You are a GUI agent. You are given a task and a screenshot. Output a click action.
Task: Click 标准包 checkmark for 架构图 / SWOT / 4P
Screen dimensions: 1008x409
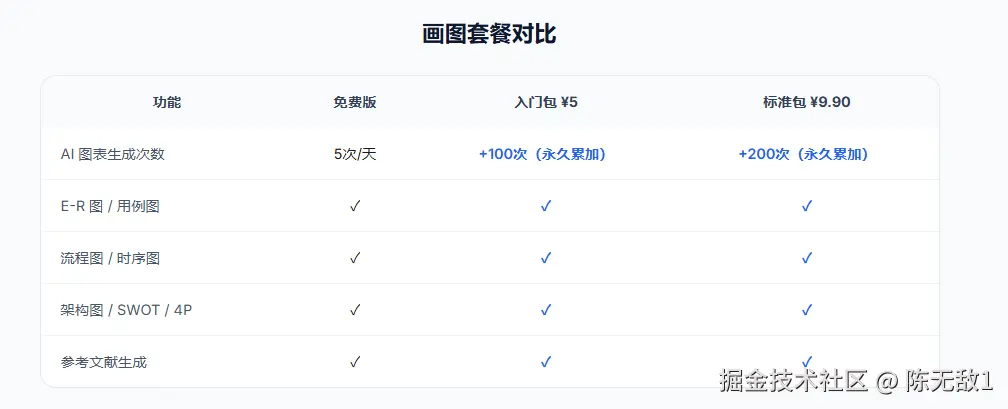807,310
